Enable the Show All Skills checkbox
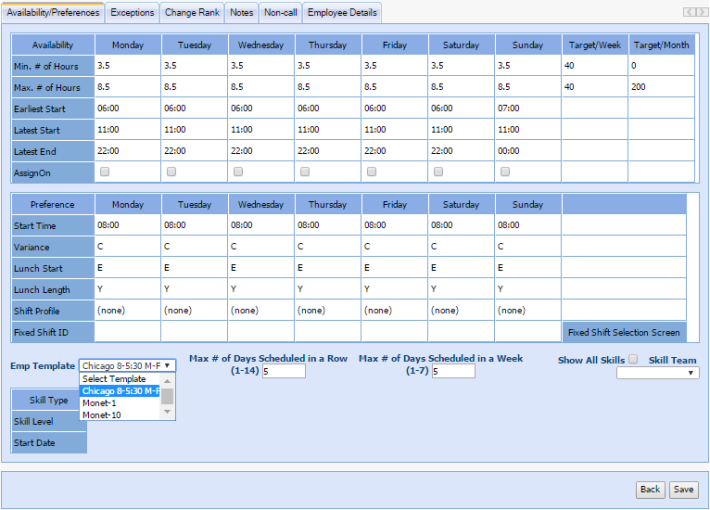This screenshot has height=510, width=710. (x=633, y=359)
